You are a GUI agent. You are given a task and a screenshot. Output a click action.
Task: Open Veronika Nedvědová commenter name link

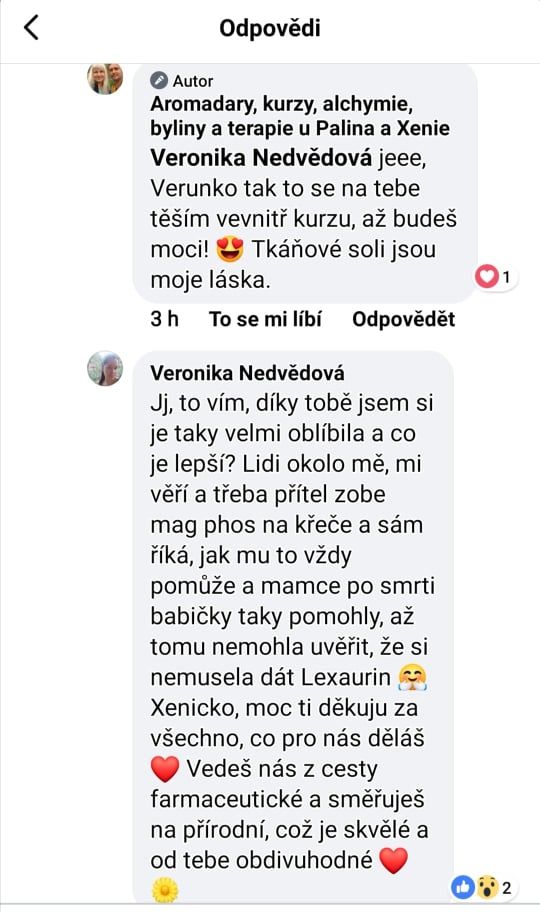click(247, 373)
